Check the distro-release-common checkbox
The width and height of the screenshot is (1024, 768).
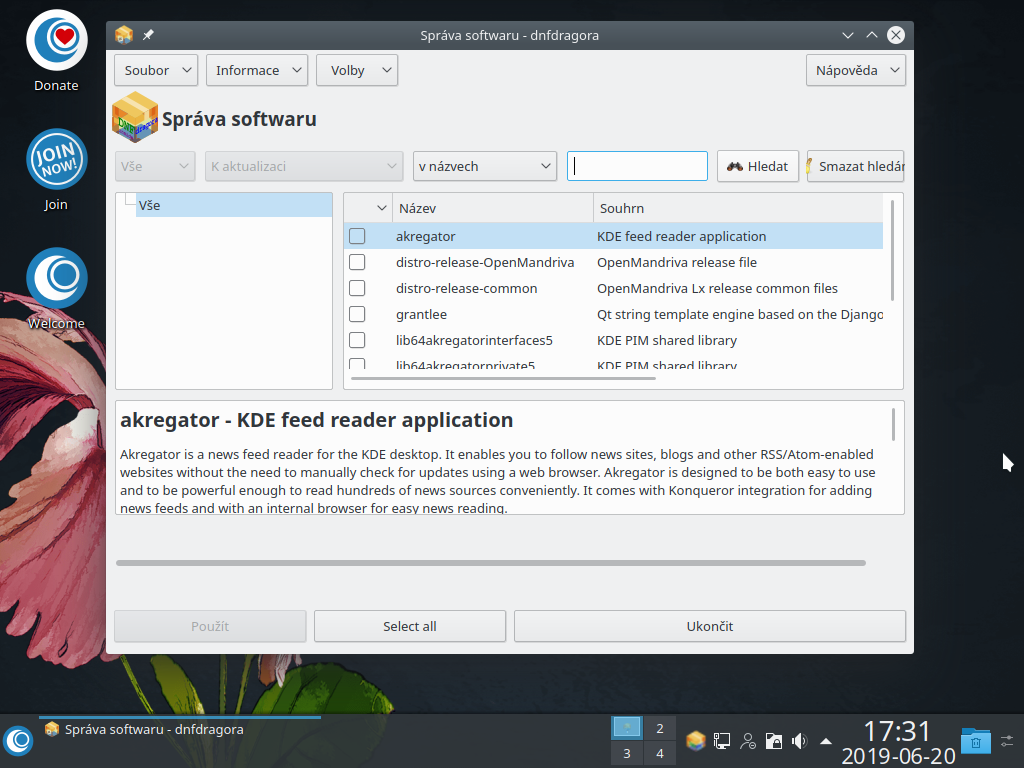tap(356, 288)
